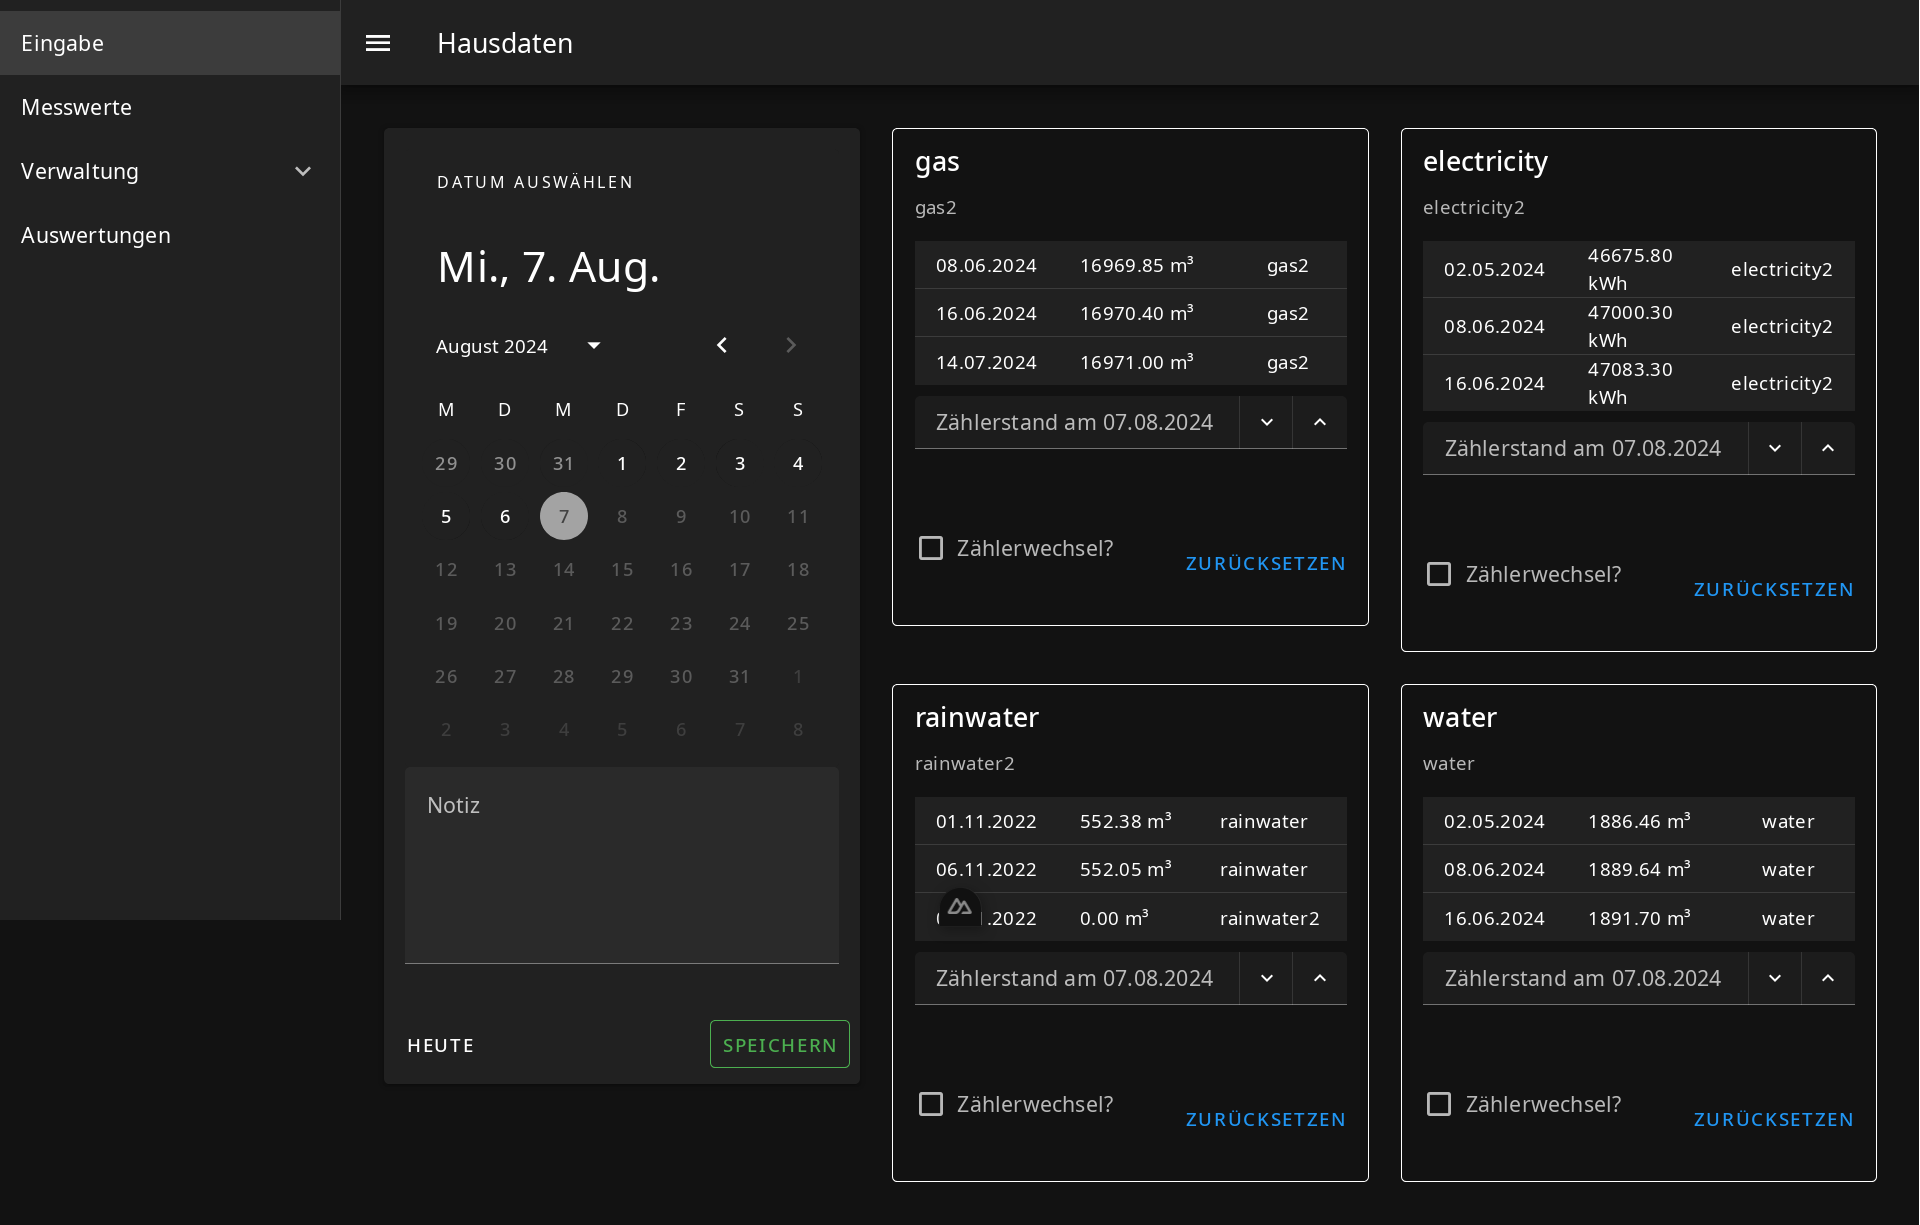The width and height of the screenshot is (1920, 1225).
Task: Select August 6 in the calendar
Action: (505, 516)
